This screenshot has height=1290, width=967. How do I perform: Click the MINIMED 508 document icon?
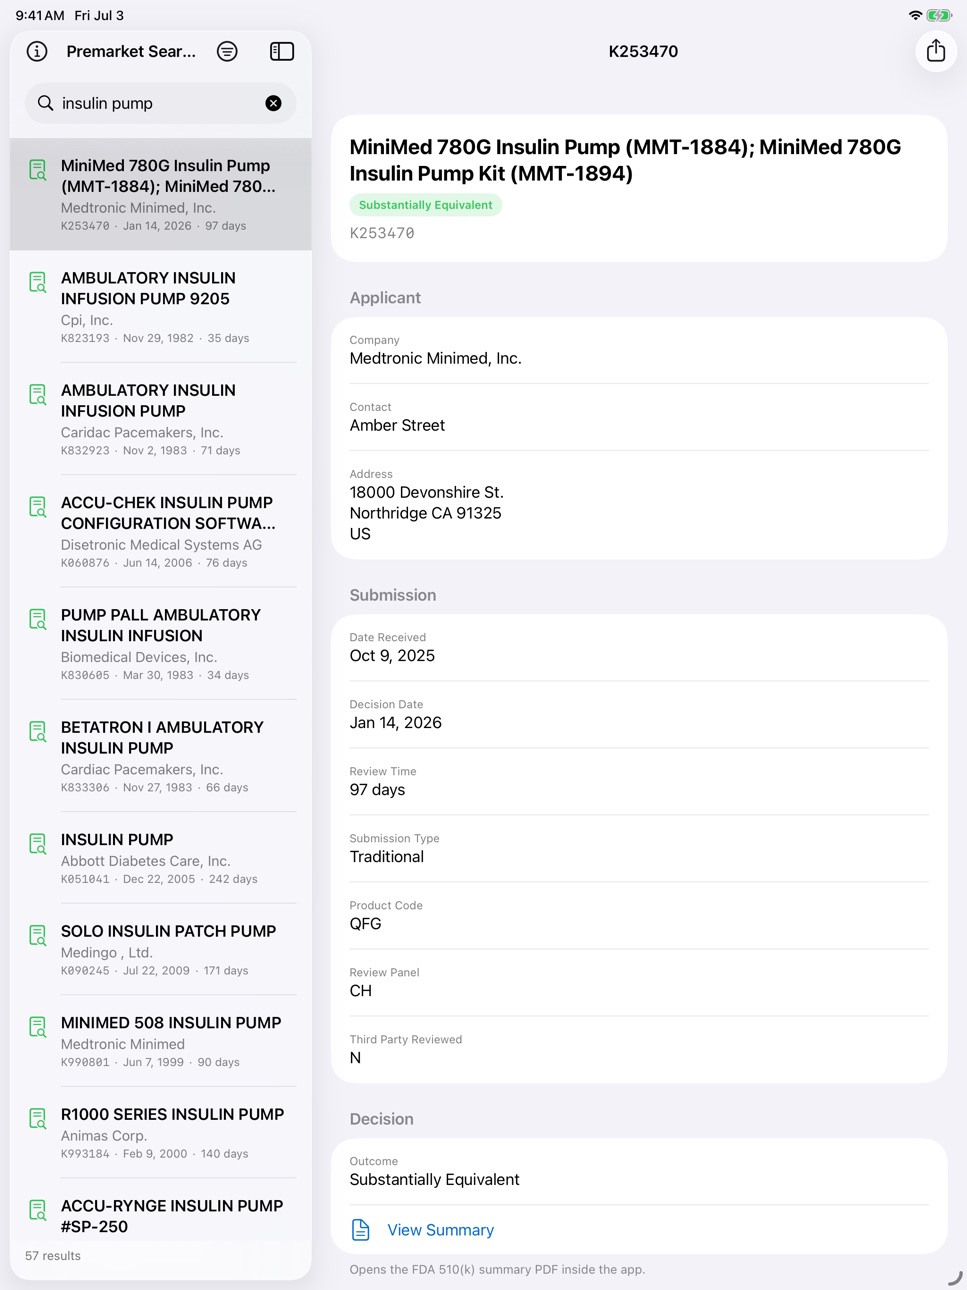coord(38,1027)
